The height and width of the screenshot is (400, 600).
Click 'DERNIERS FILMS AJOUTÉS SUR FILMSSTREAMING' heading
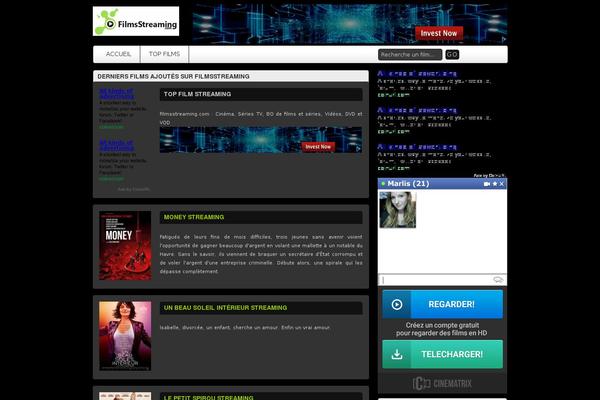click(x=173, y=77)
